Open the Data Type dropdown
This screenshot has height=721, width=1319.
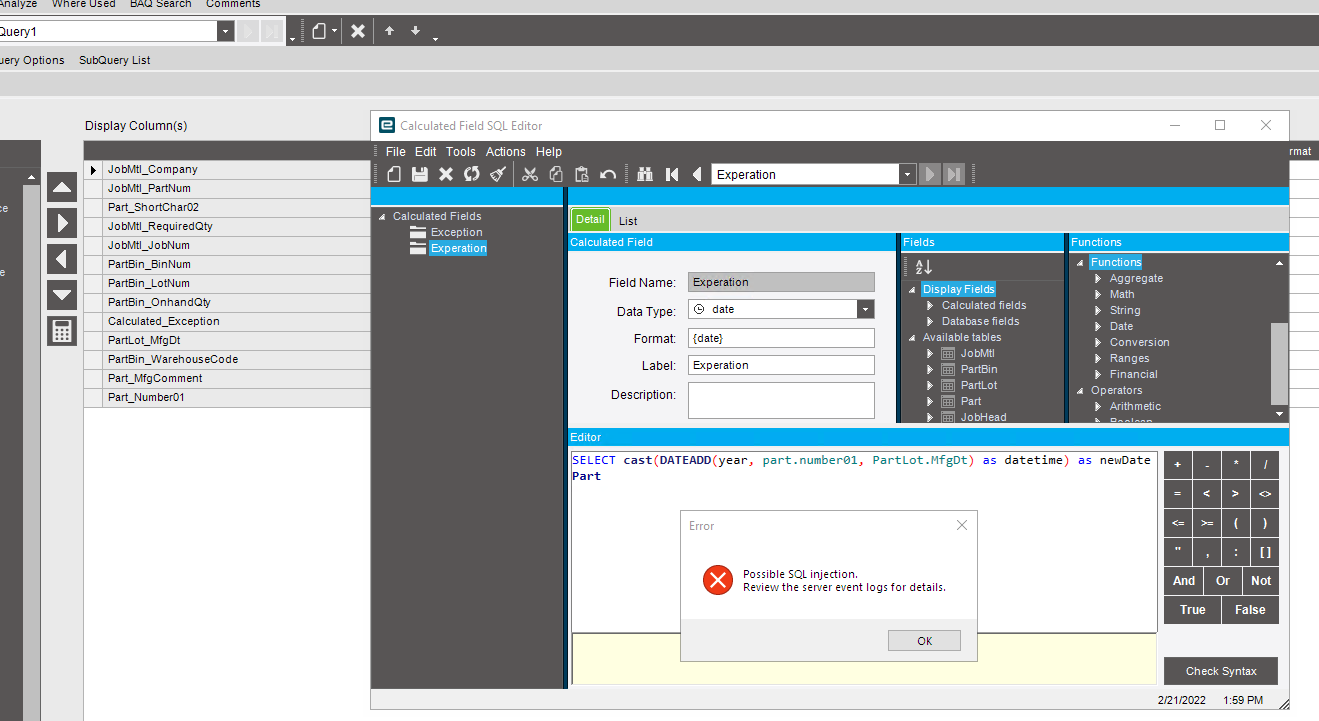coord(866,310)
